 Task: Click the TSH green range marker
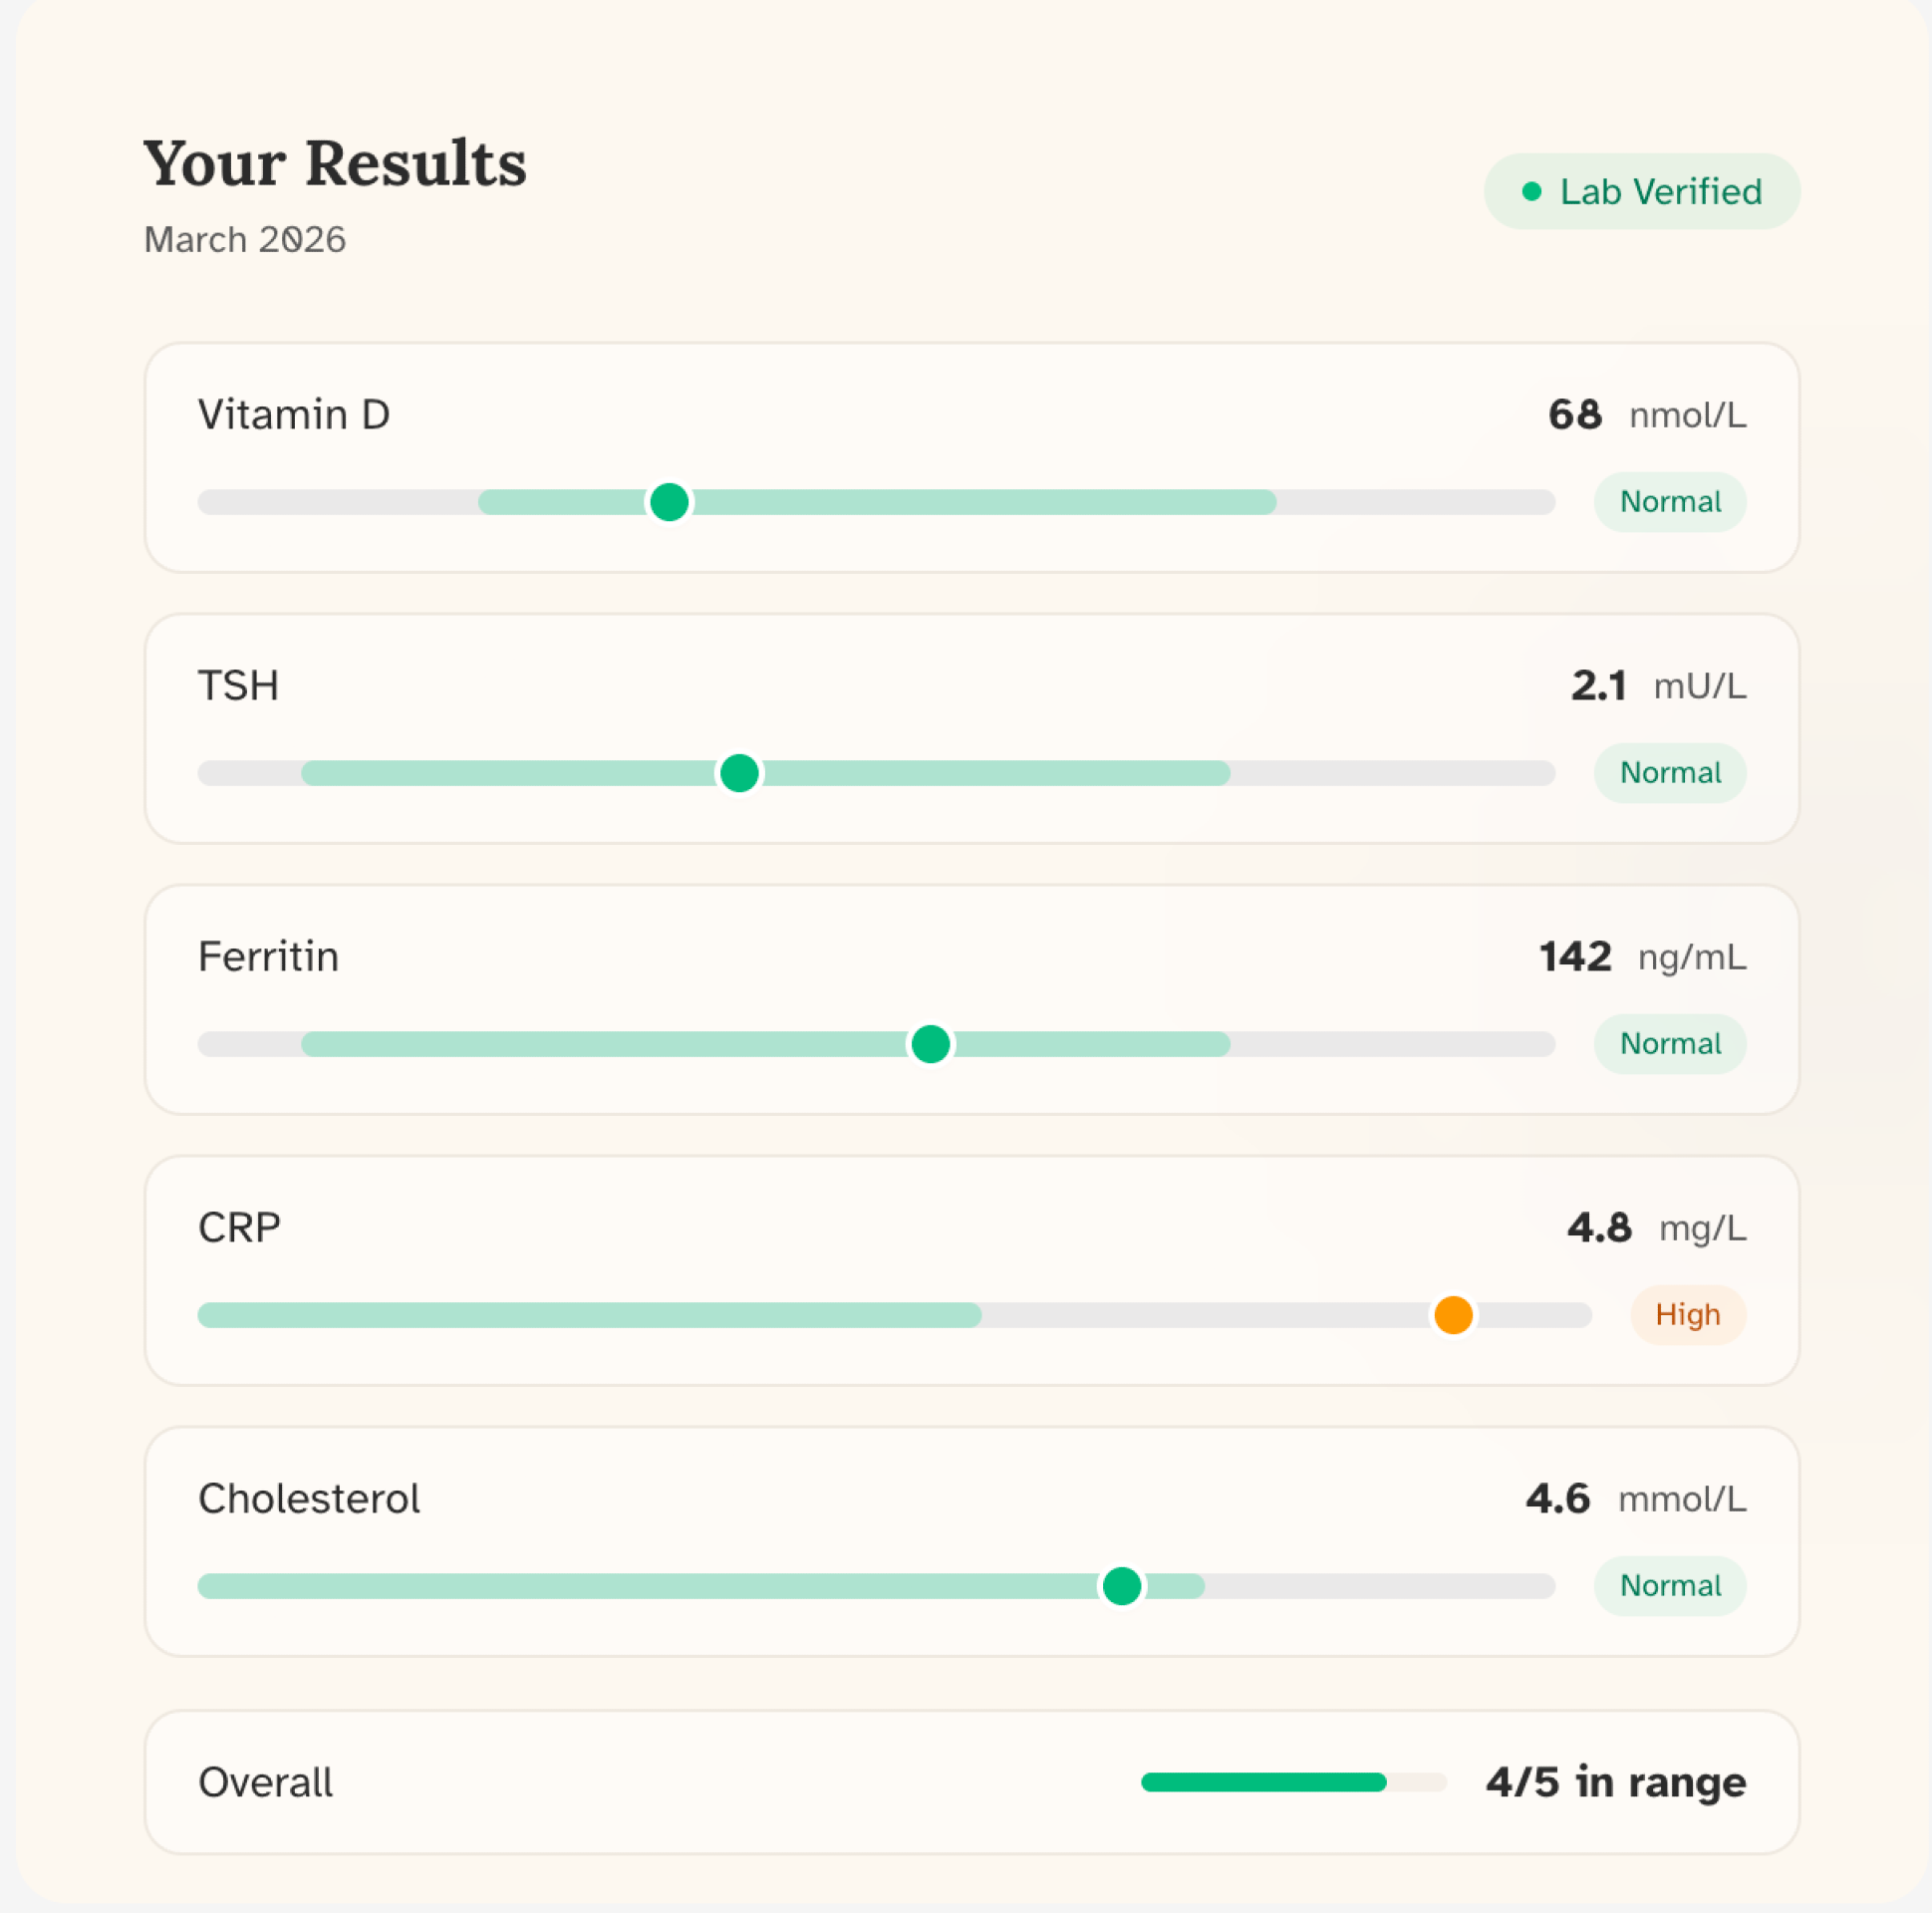[x=739, y=773]
